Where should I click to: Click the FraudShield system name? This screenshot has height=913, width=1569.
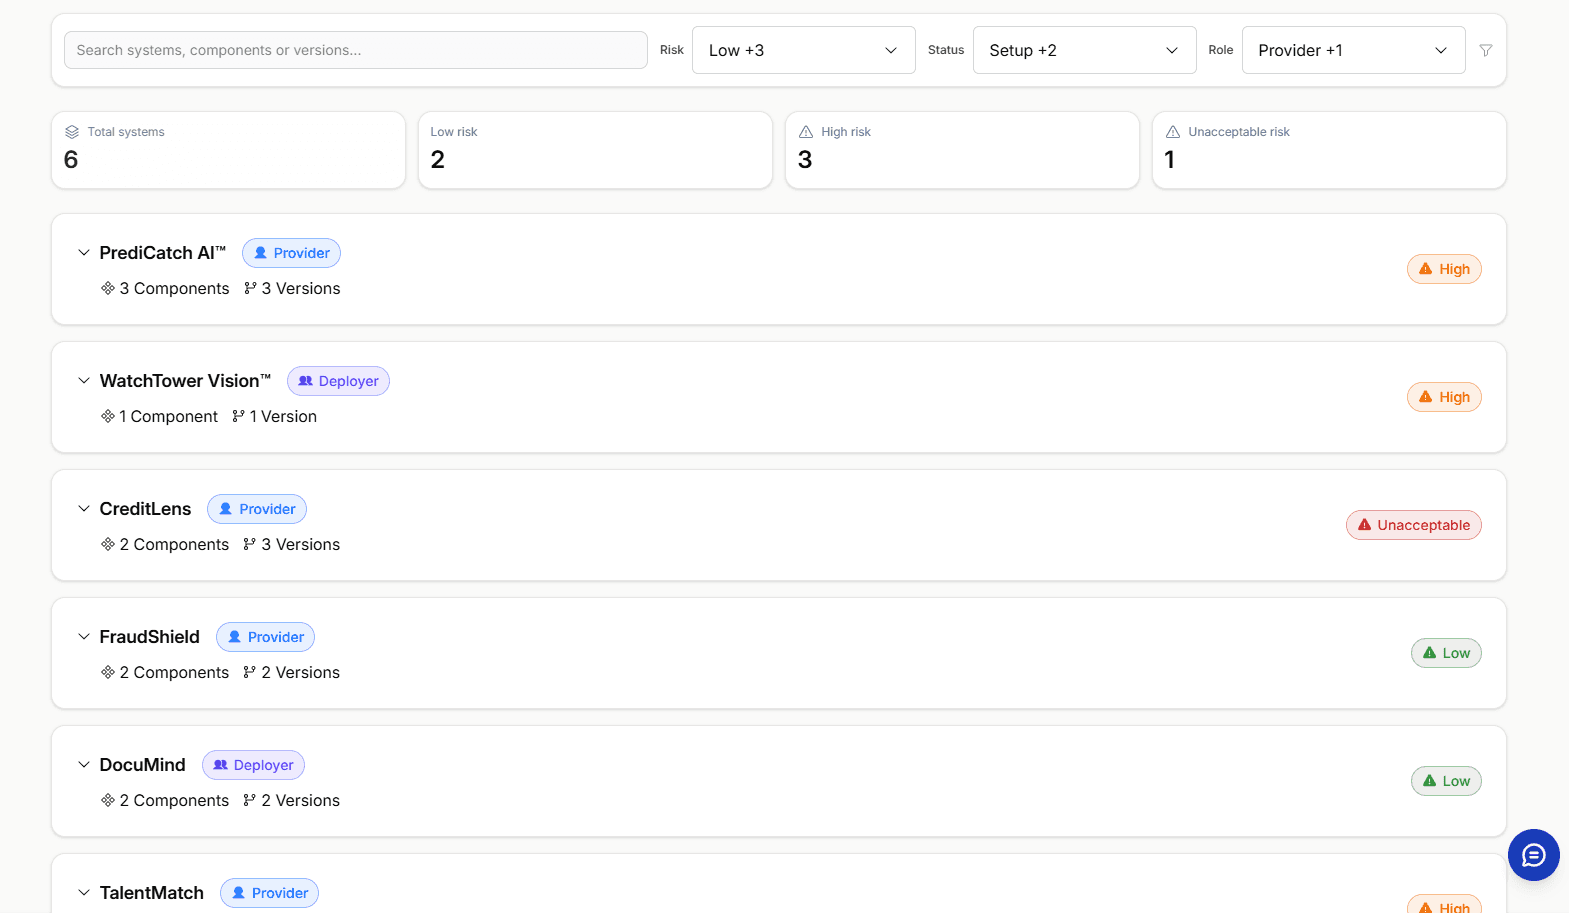click(x=150, y=637)
